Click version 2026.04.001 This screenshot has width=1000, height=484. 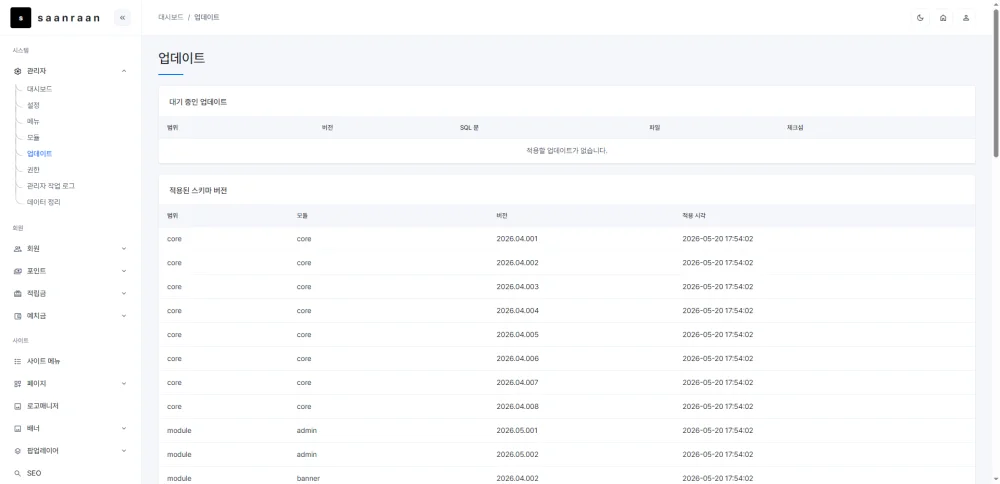[x=517, y=239]
